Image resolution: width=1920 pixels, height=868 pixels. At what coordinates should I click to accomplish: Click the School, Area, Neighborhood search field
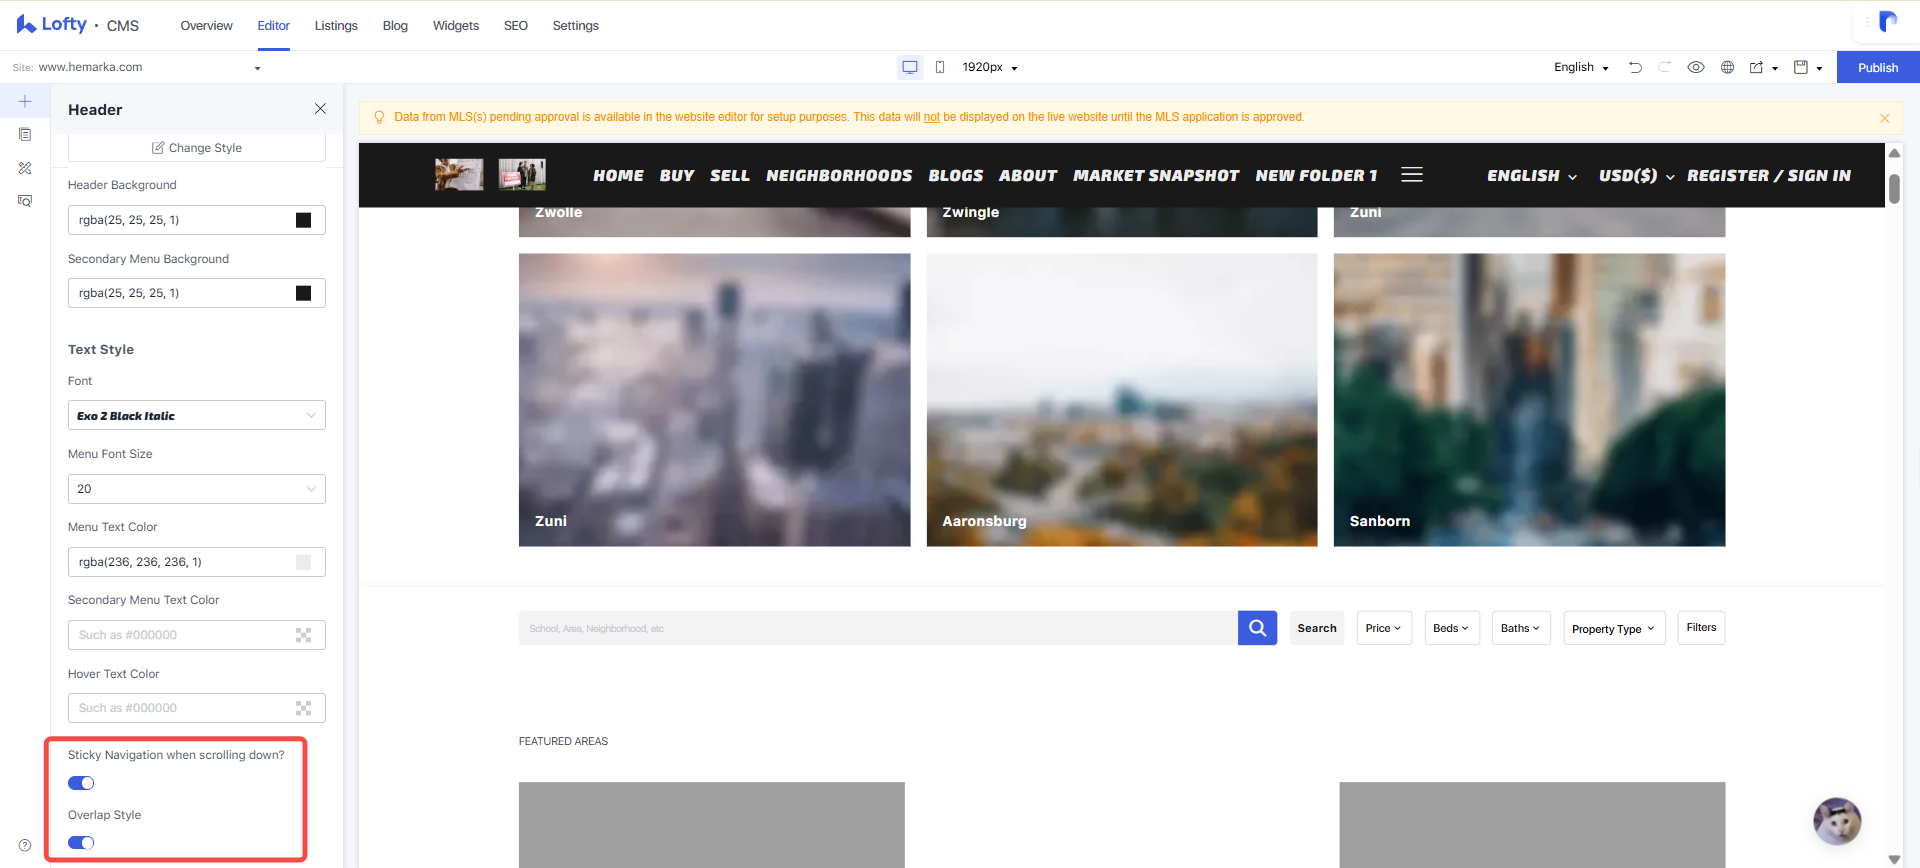[878, 628]
